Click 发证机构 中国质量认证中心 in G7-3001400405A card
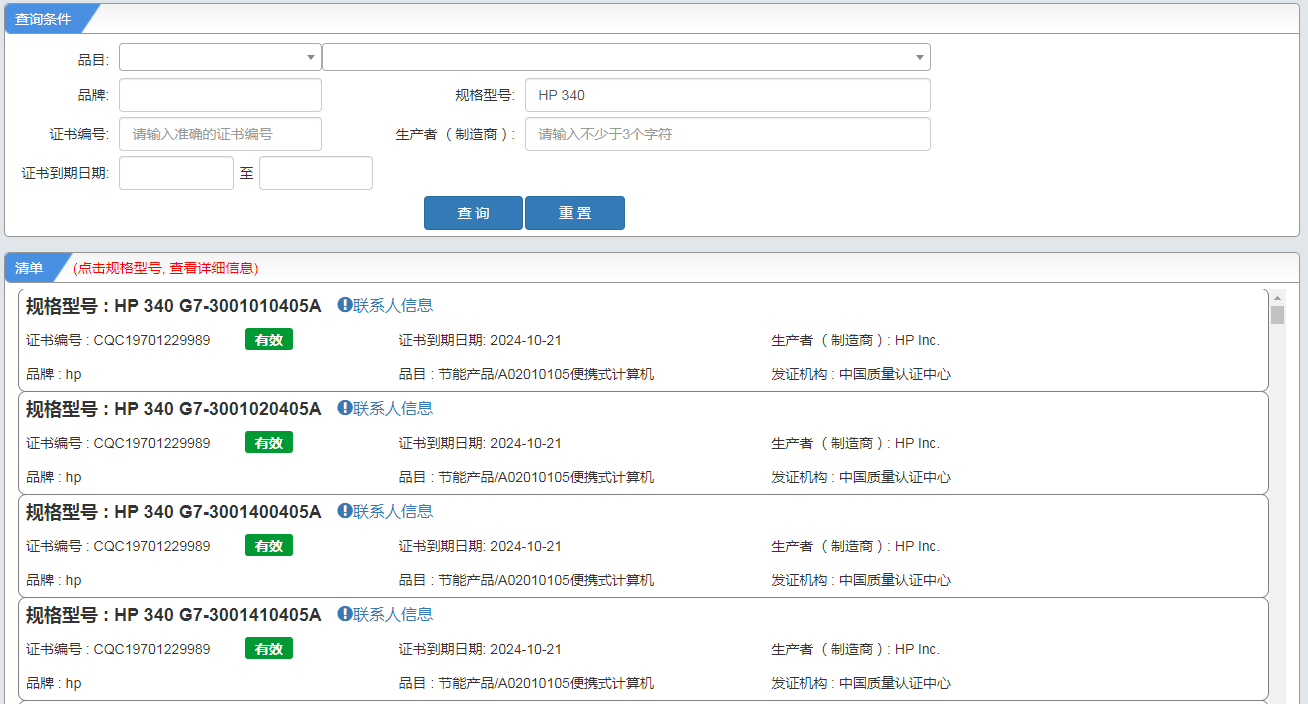This screenshot has height=704, width=1308. click(x=861, y=580)
